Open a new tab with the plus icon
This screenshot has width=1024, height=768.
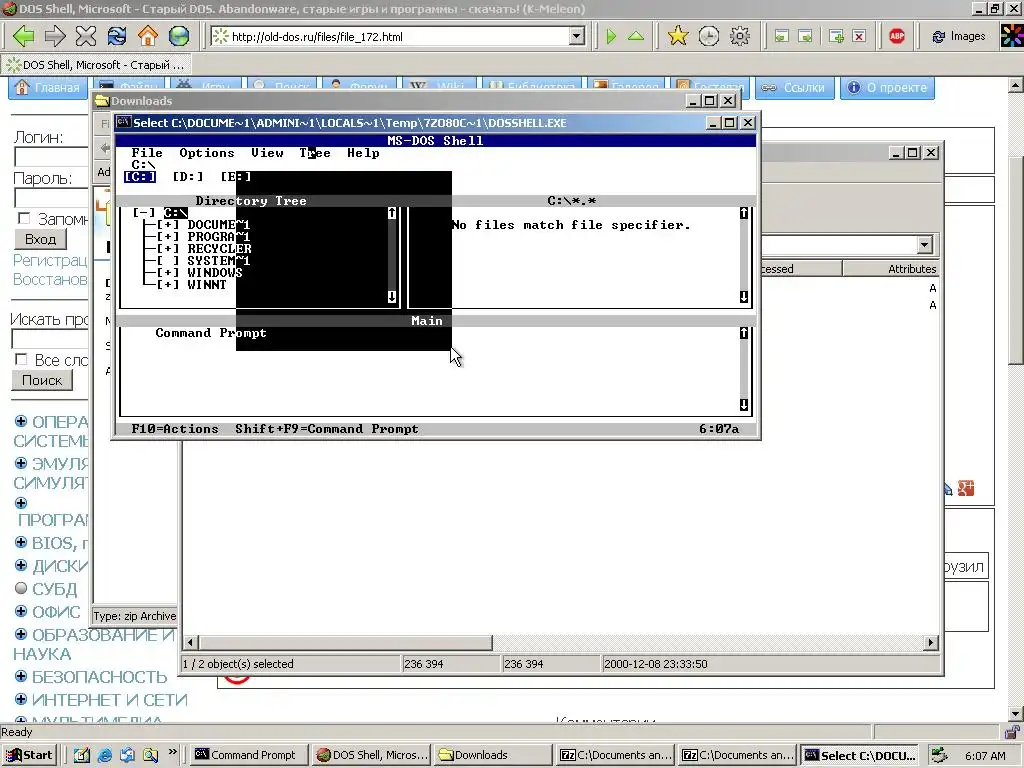tap(836, 37)
